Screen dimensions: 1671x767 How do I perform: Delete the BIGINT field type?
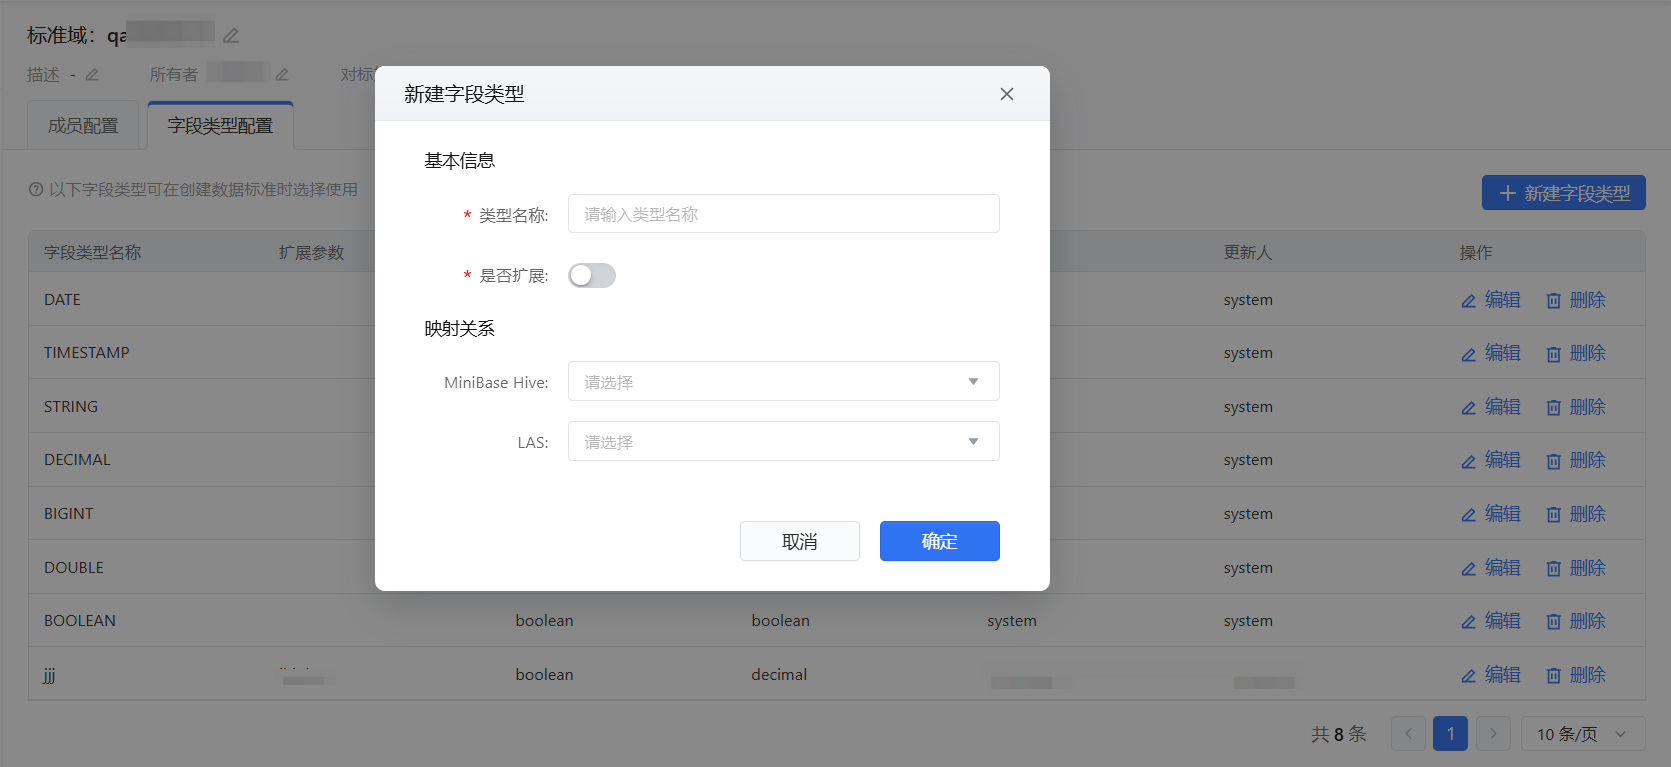(x=1576, y=514)
